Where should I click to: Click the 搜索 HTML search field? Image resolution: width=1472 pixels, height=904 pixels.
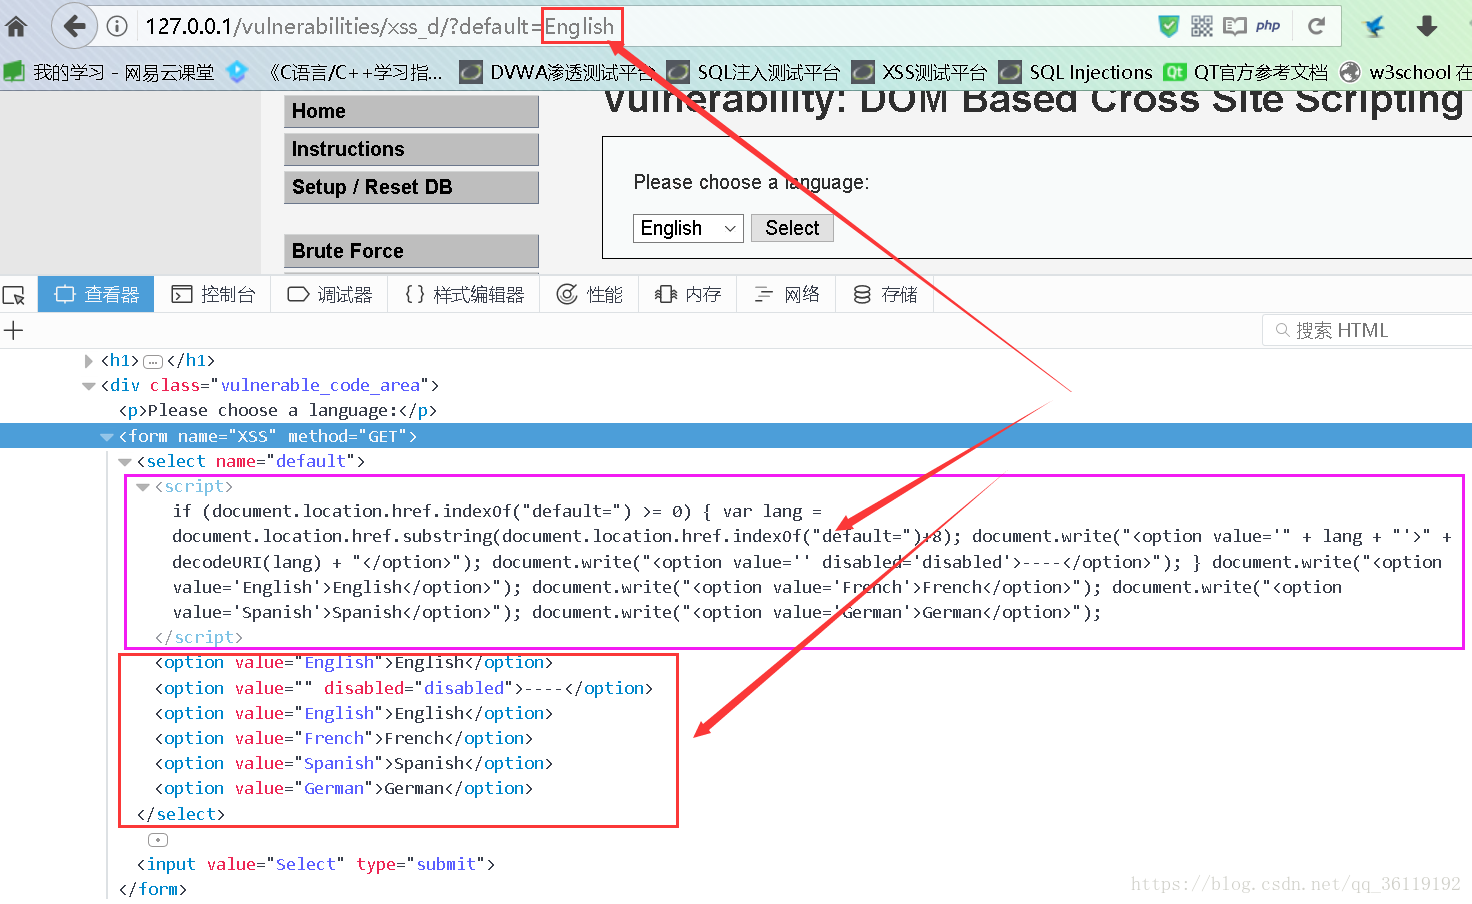[1367, 330]
